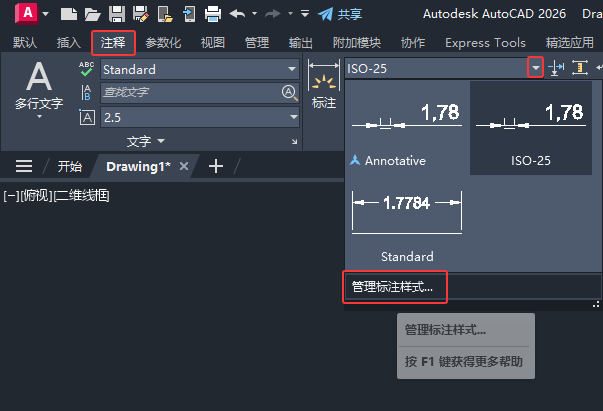
Task: Select the 注释 ribbon tab
Action: [x=113, y=43]
